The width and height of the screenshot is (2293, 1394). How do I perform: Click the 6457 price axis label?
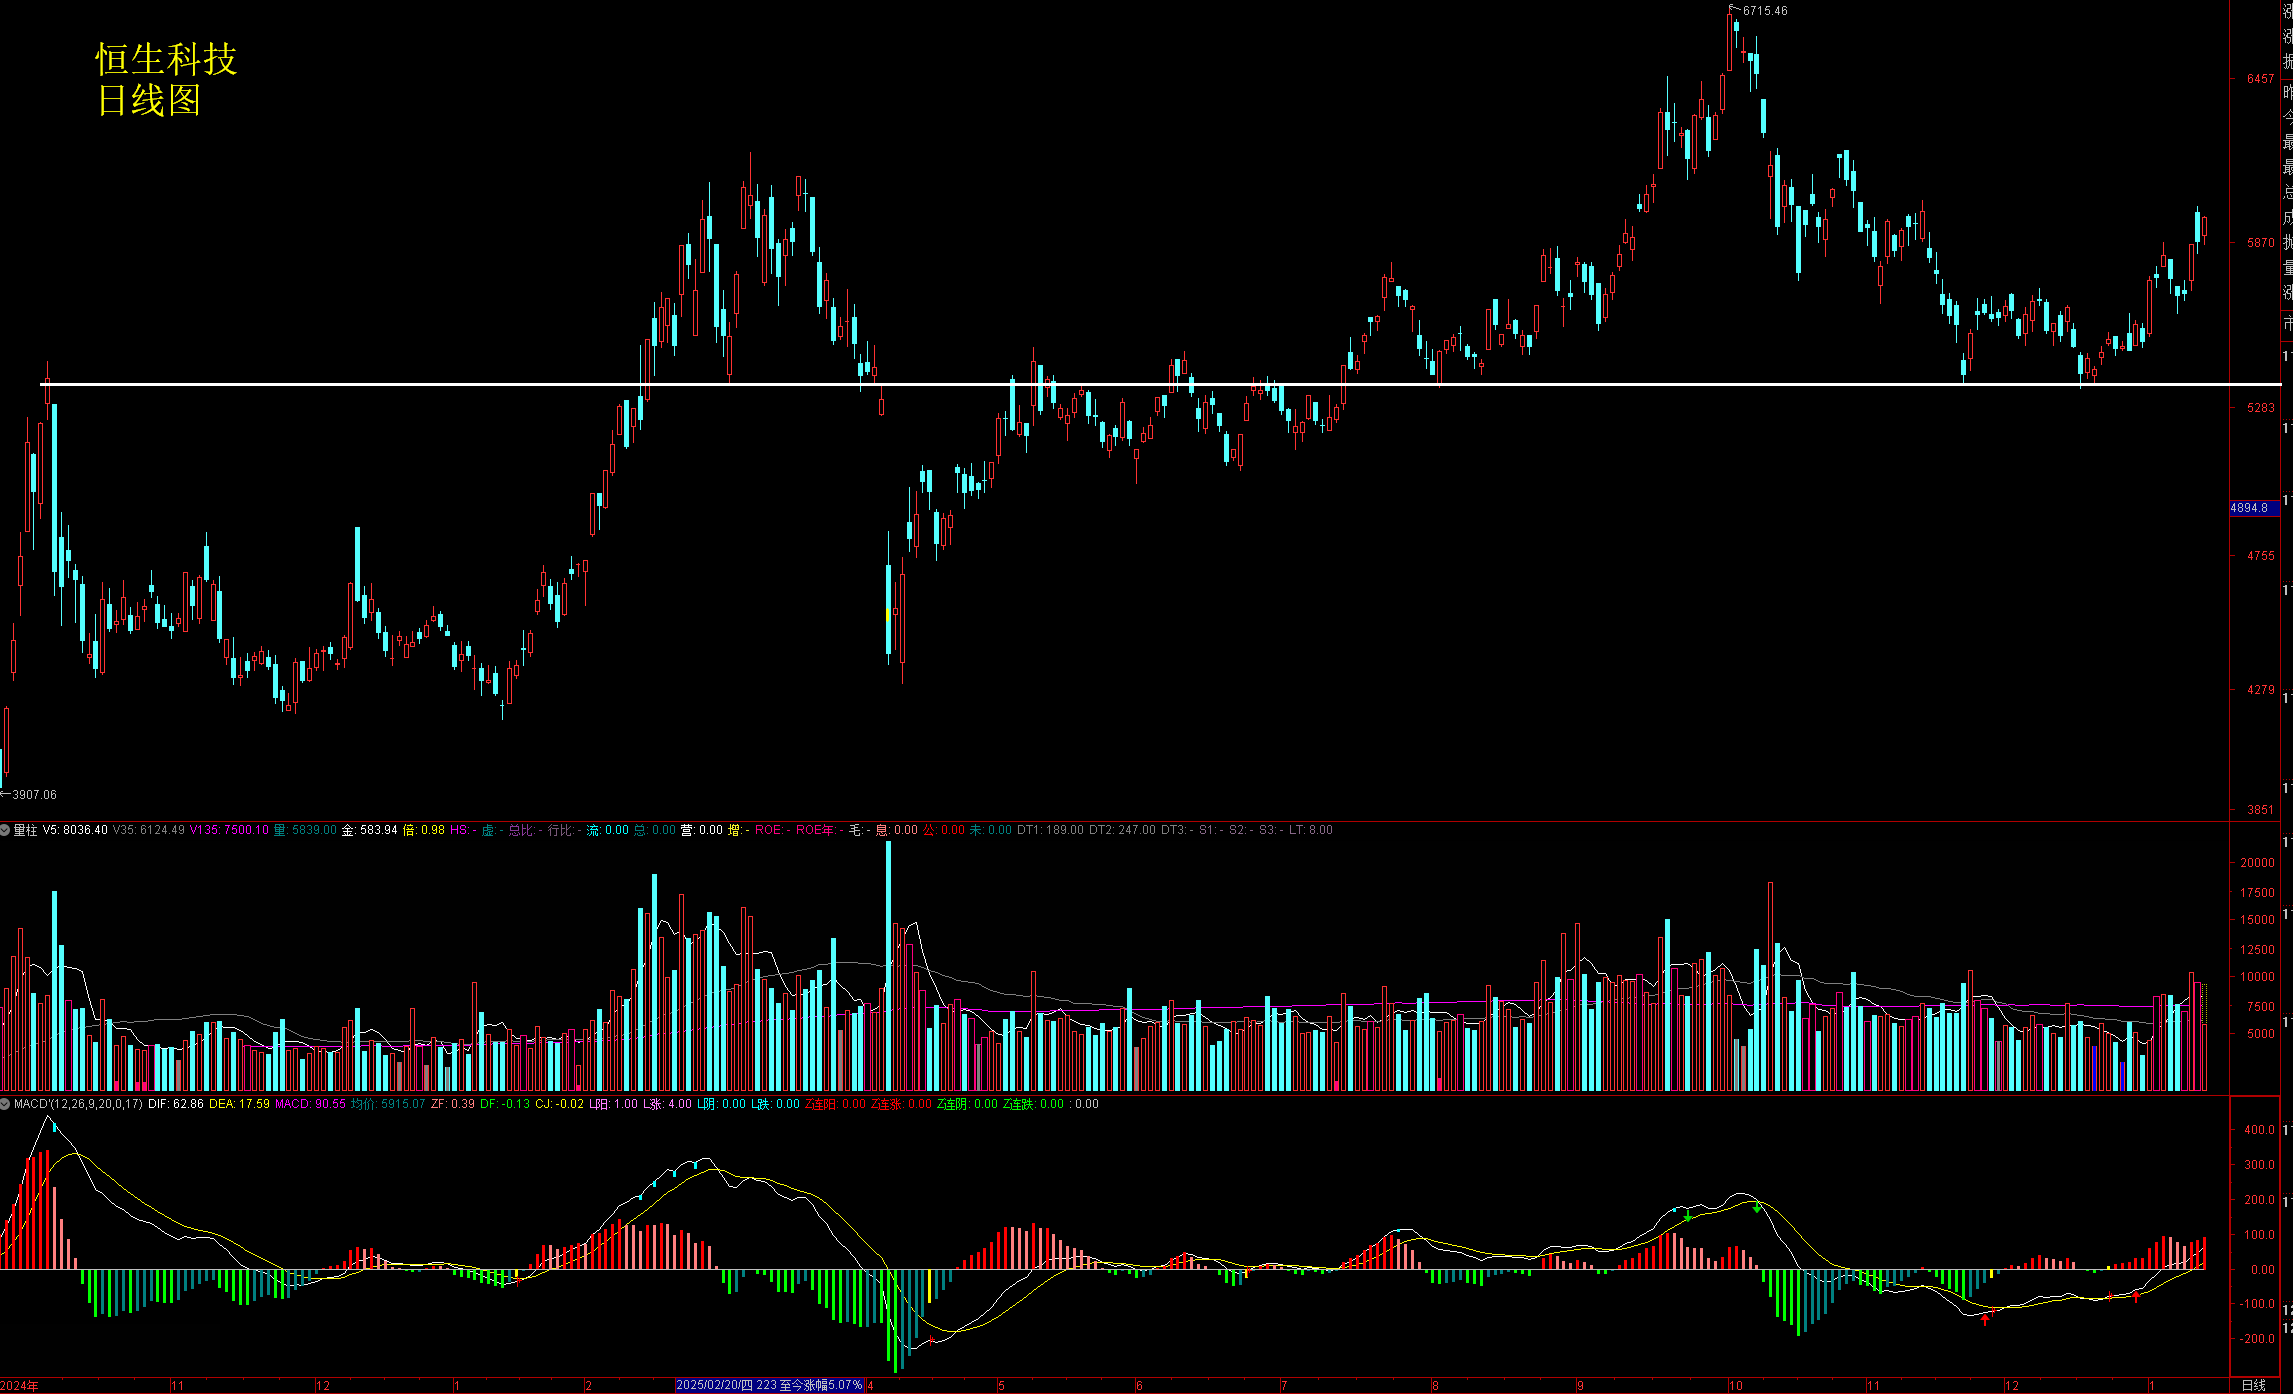pyautogui.click(x=2260, y=79)
